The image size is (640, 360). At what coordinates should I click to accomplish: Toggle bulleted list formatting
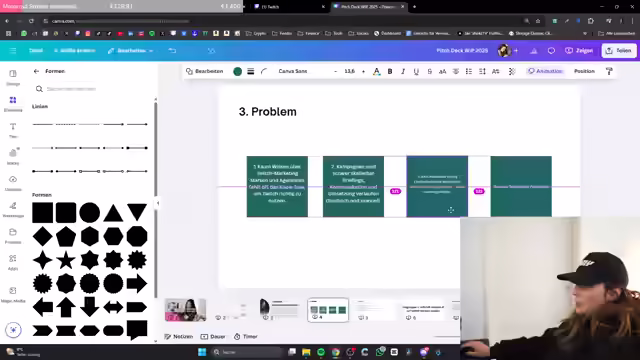point(469,71)
